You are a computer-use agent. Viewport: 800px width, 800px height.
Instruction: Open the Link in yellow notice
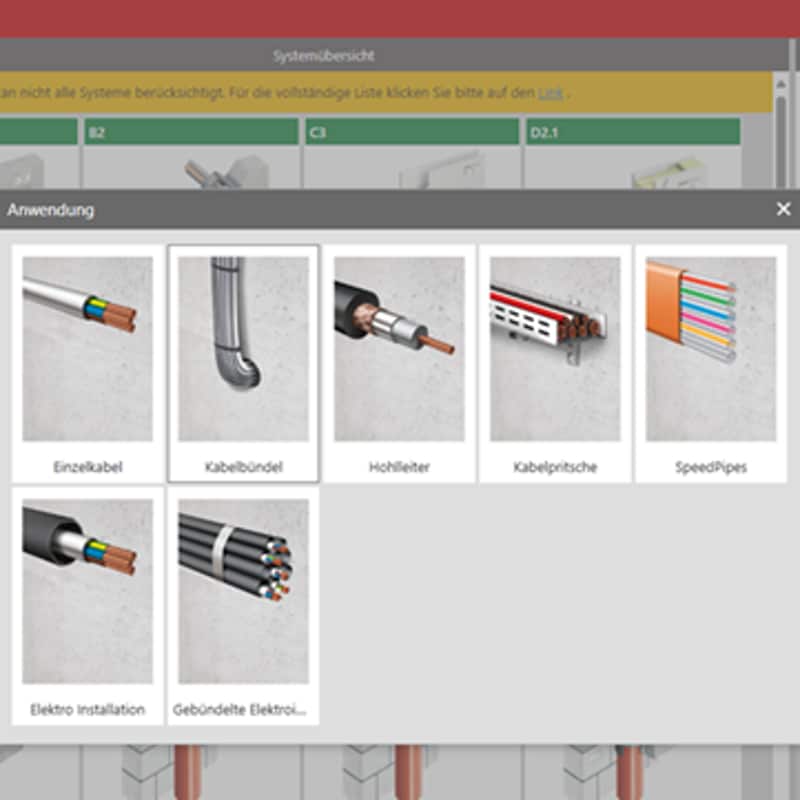[550, 93]
